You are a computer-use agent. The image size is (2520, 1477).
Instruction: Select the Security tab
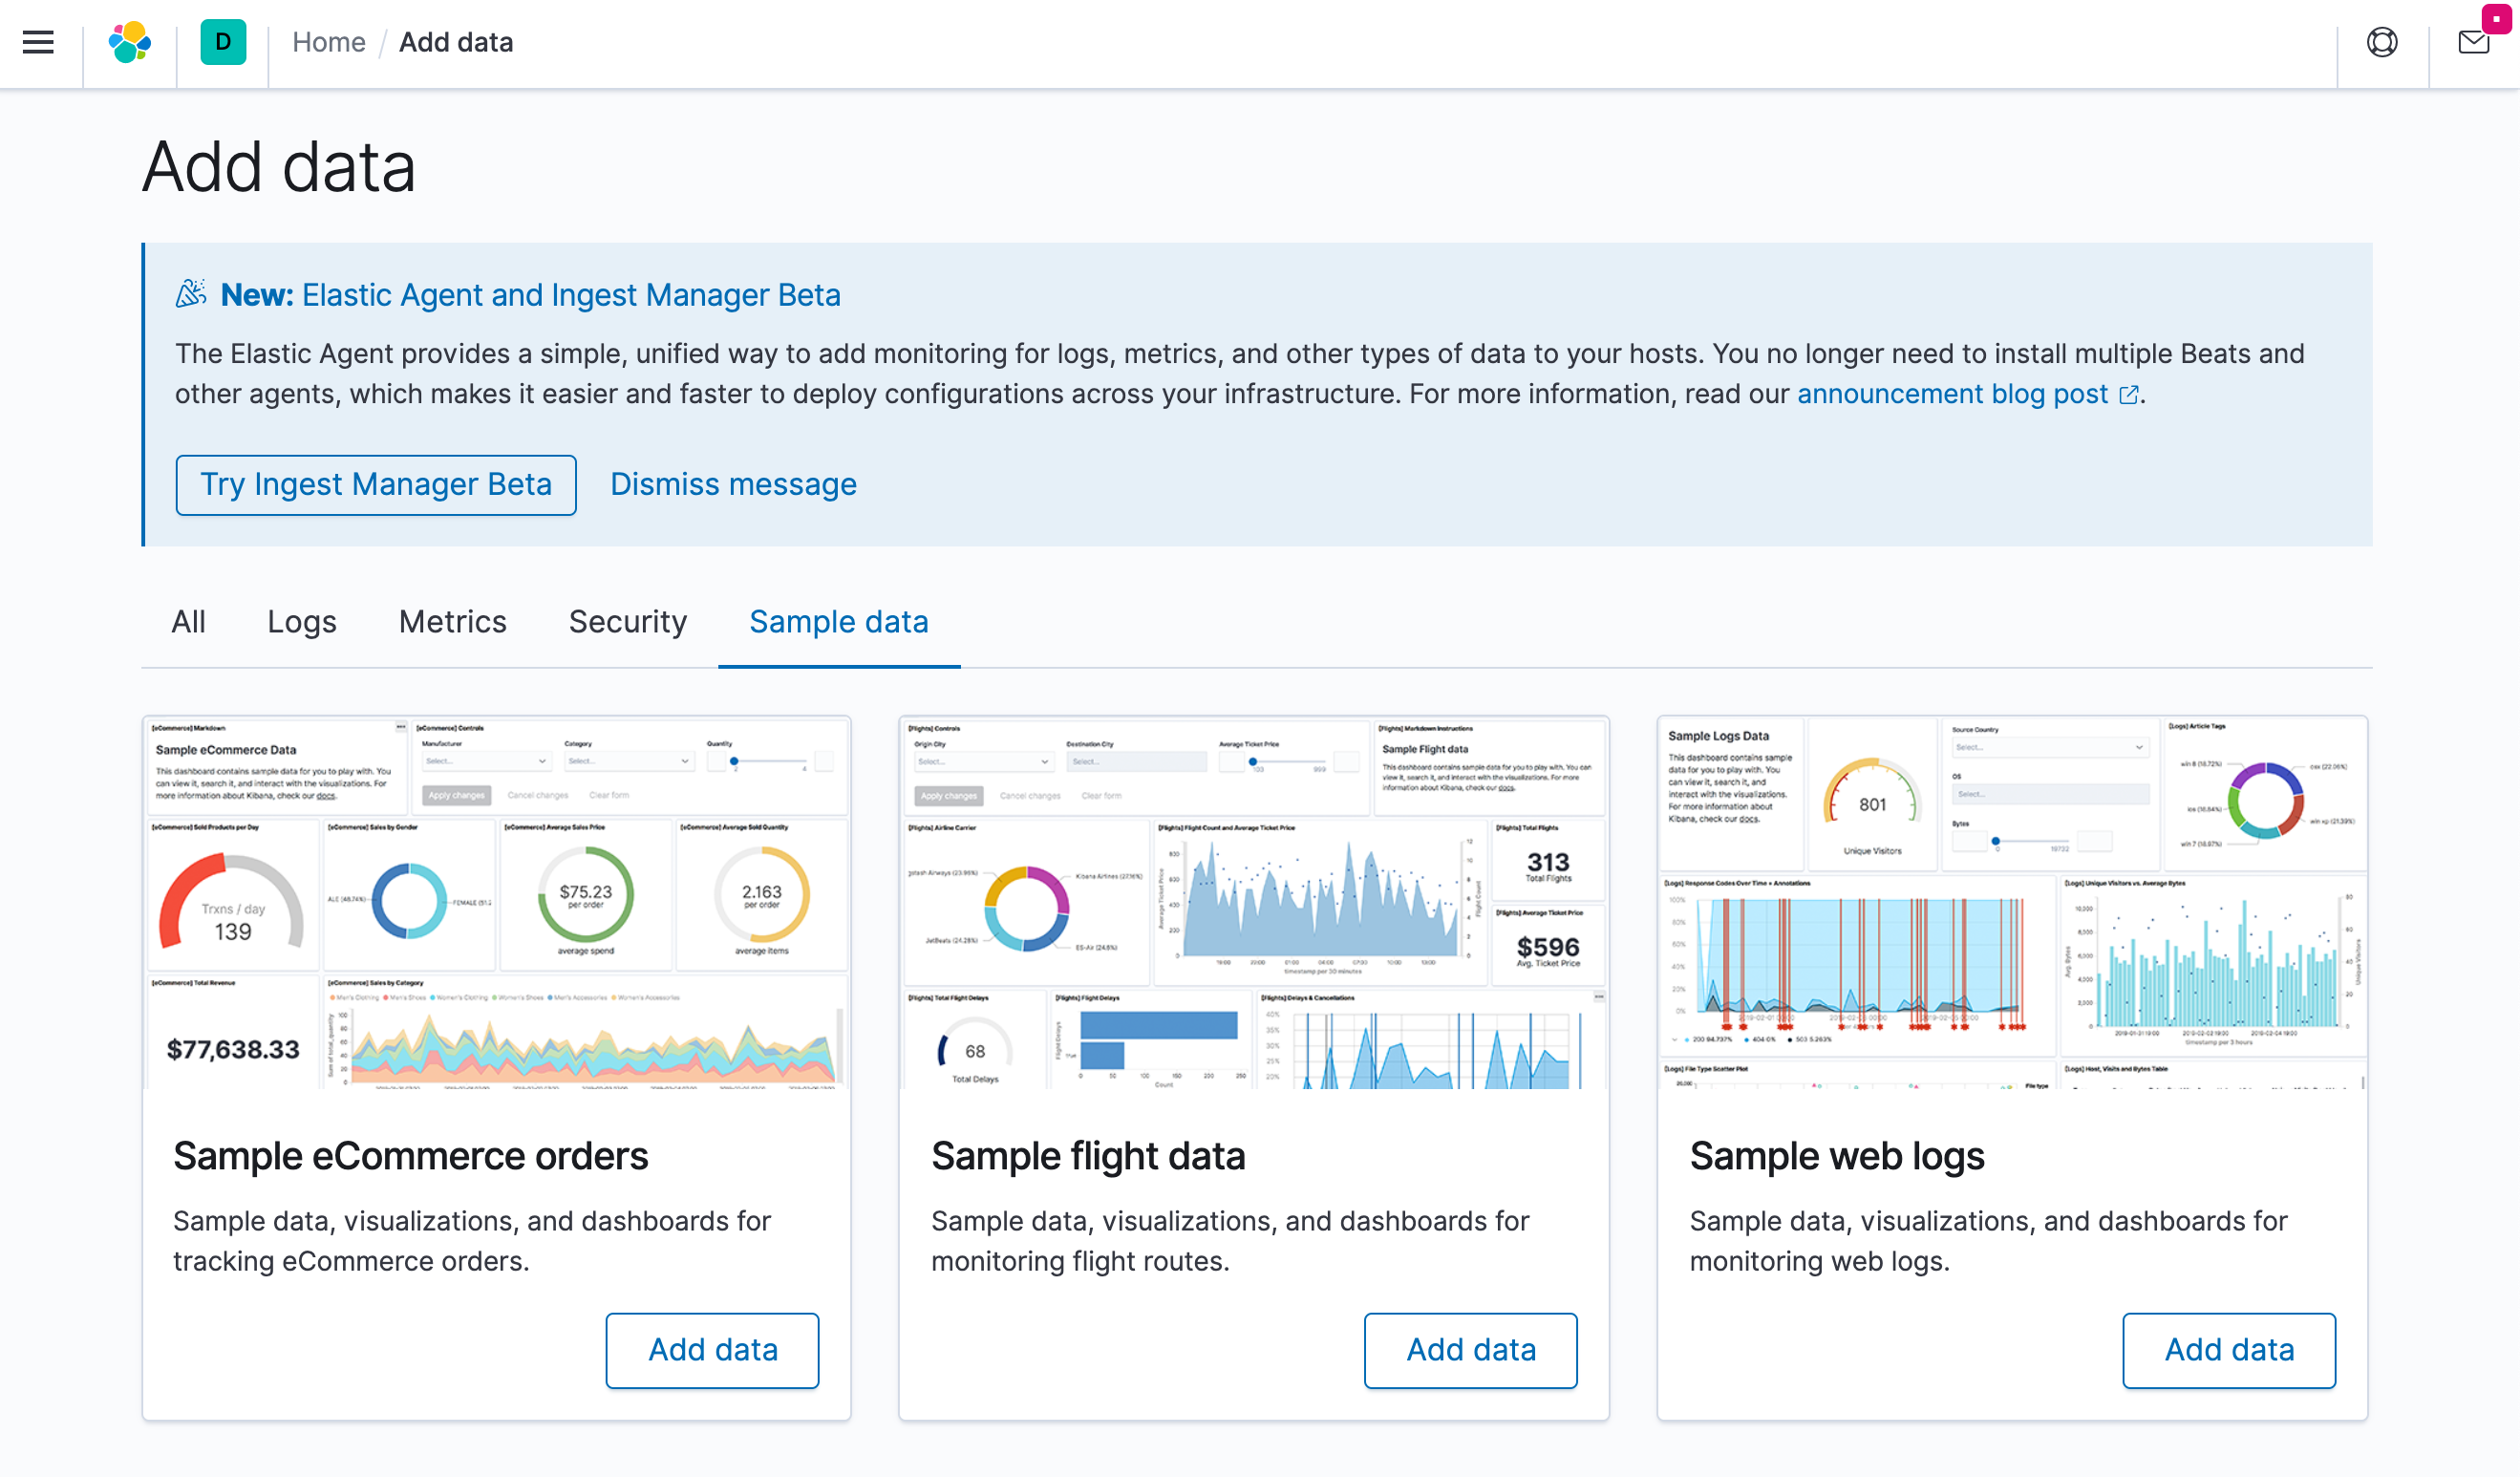[627, 622]
